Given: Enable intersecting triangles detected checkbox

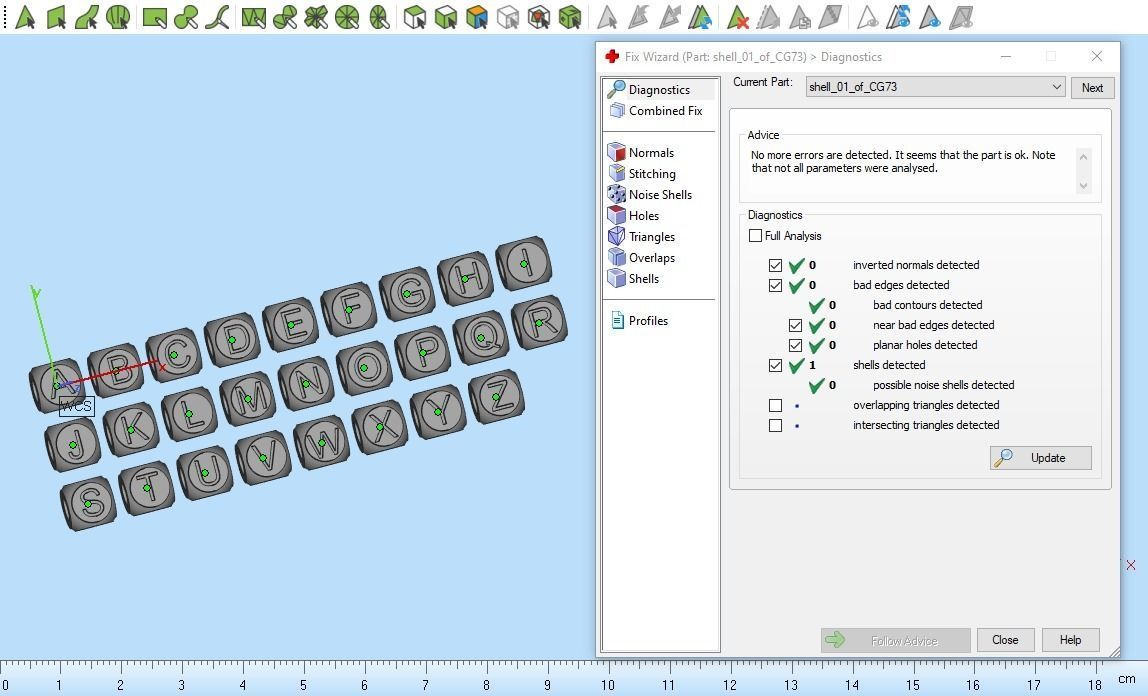Looking at the screenshot, I should (x=775, y=425).
